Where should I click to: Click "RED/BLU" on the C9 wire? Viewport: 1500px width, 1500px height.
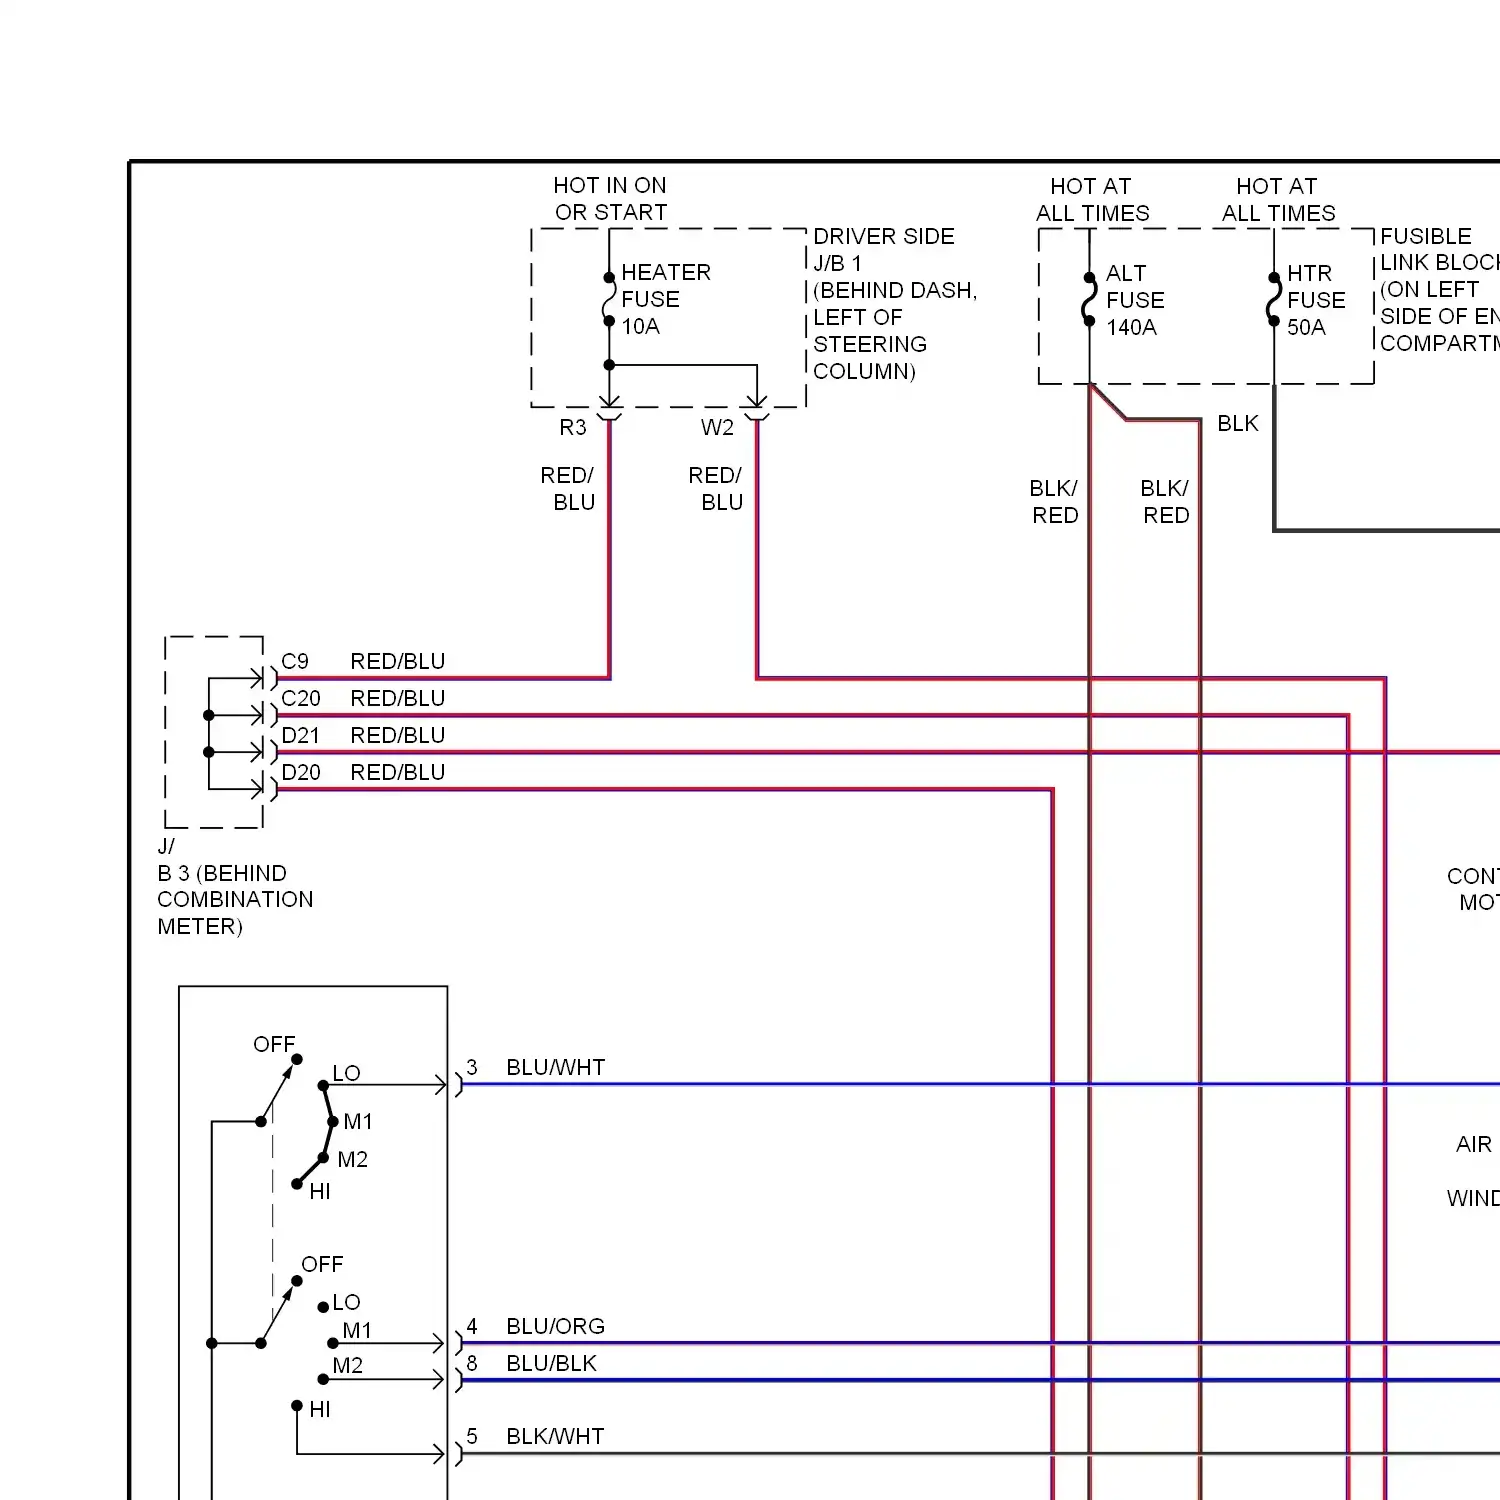tap(398, 662)
